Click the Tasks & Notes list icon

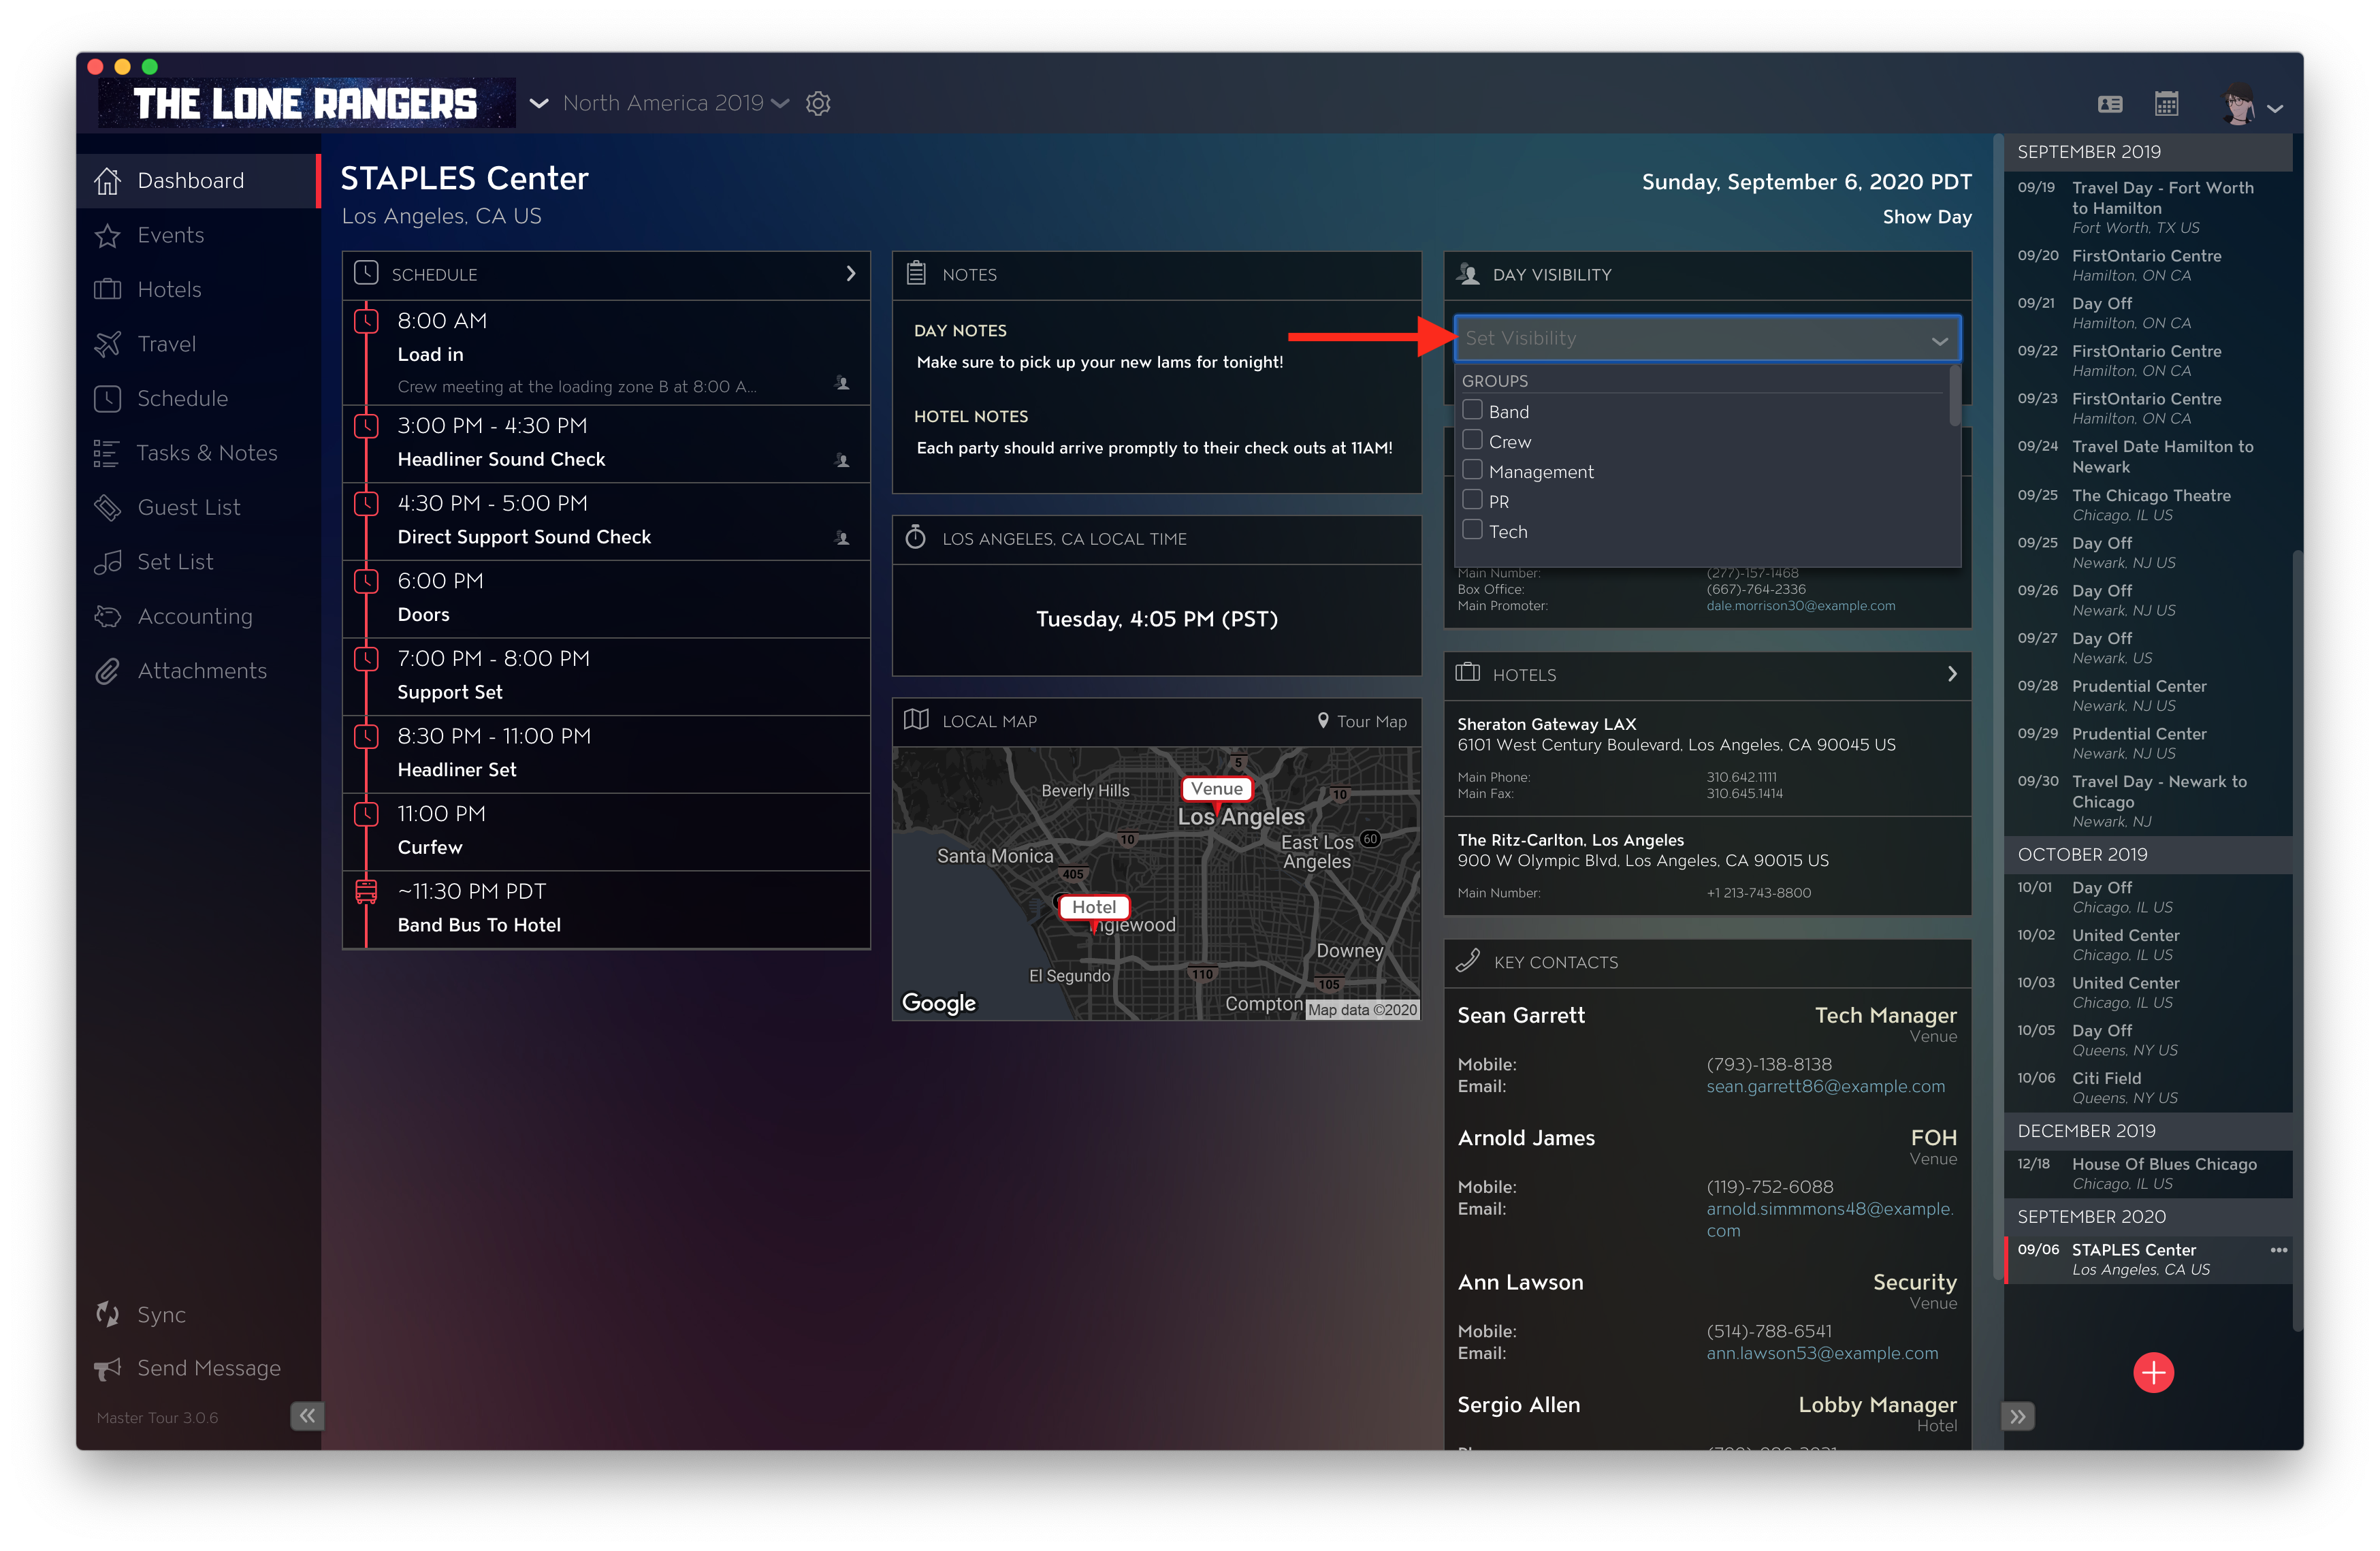coord(107,453)
